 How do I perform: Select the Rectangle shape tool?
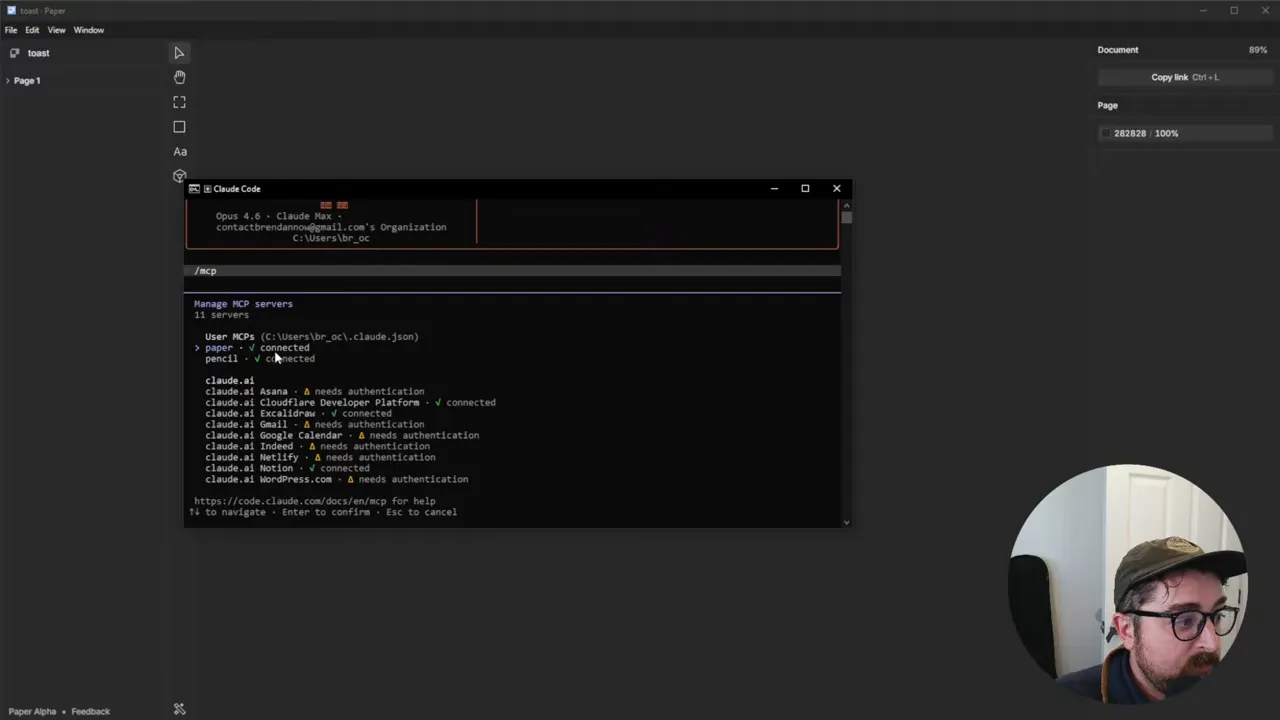click(179, 127)
